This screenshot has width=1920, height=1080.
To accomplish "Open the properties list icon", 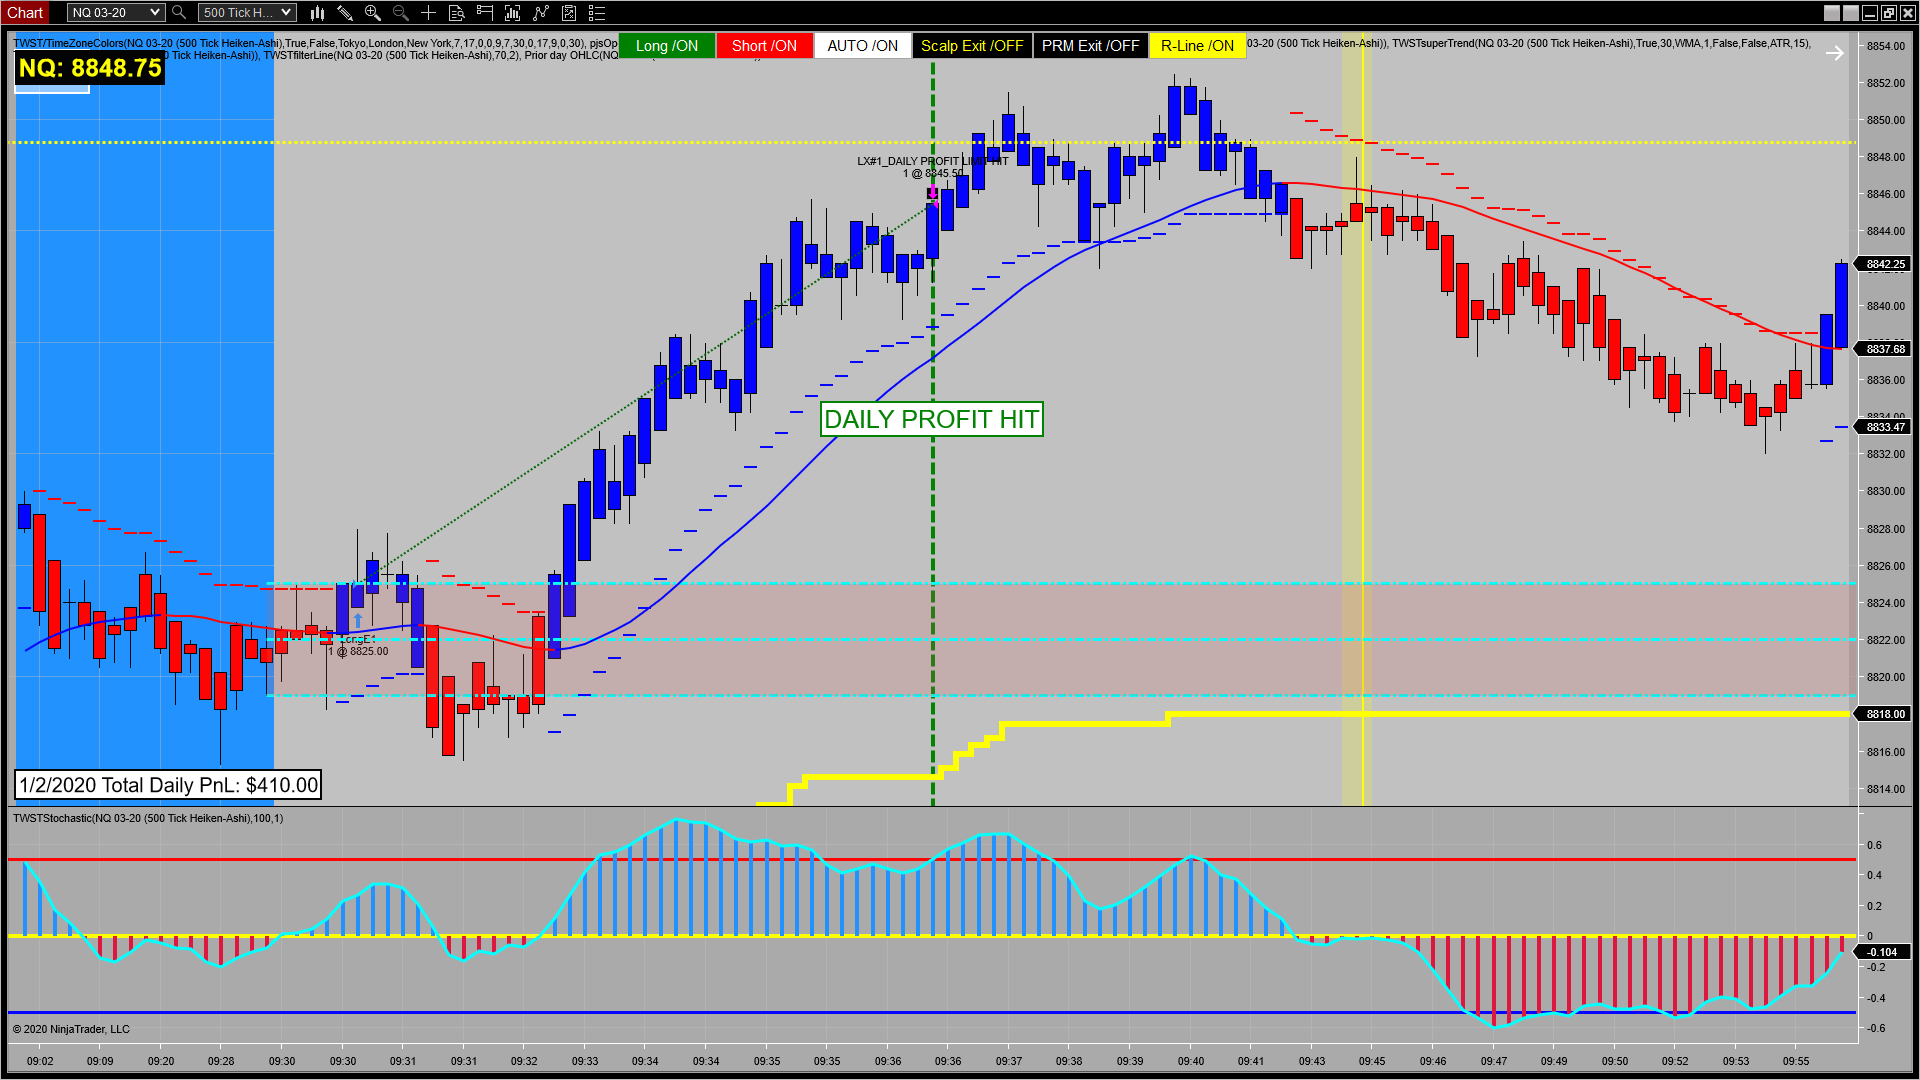I will pos(597,13).
